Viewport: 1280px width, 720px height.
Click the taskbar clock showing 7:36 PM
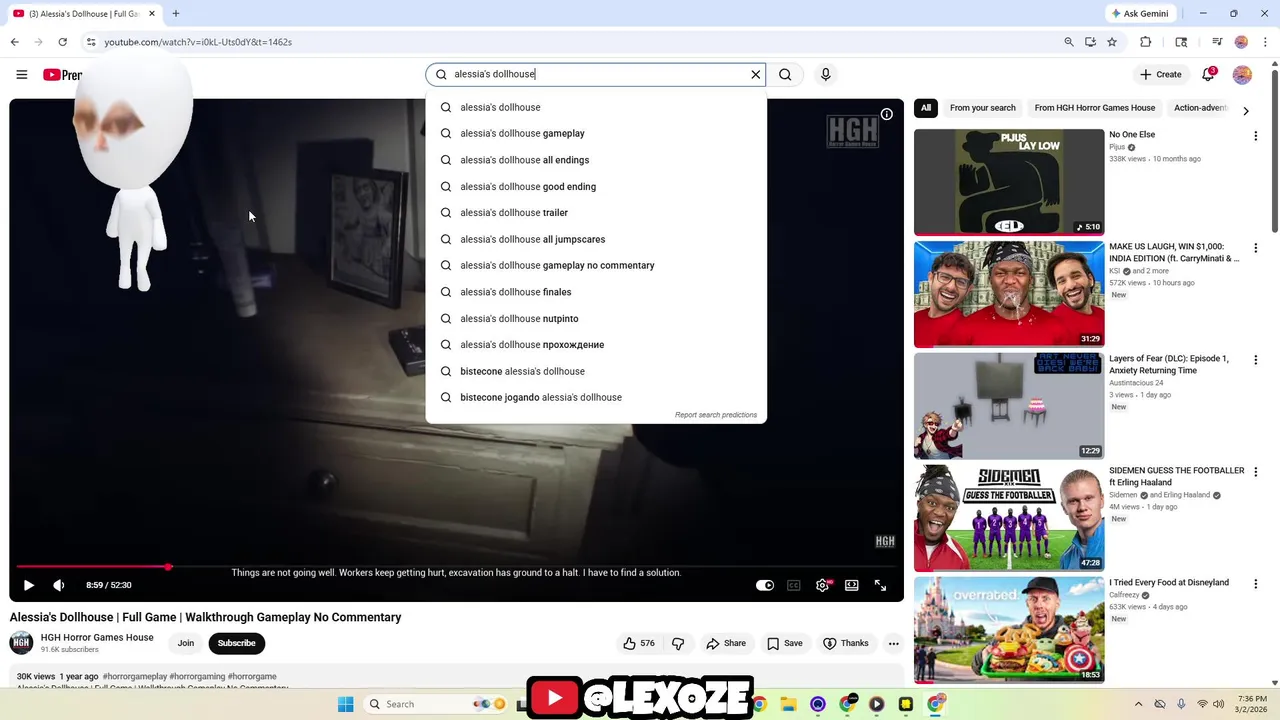[x=1252, y=704]
